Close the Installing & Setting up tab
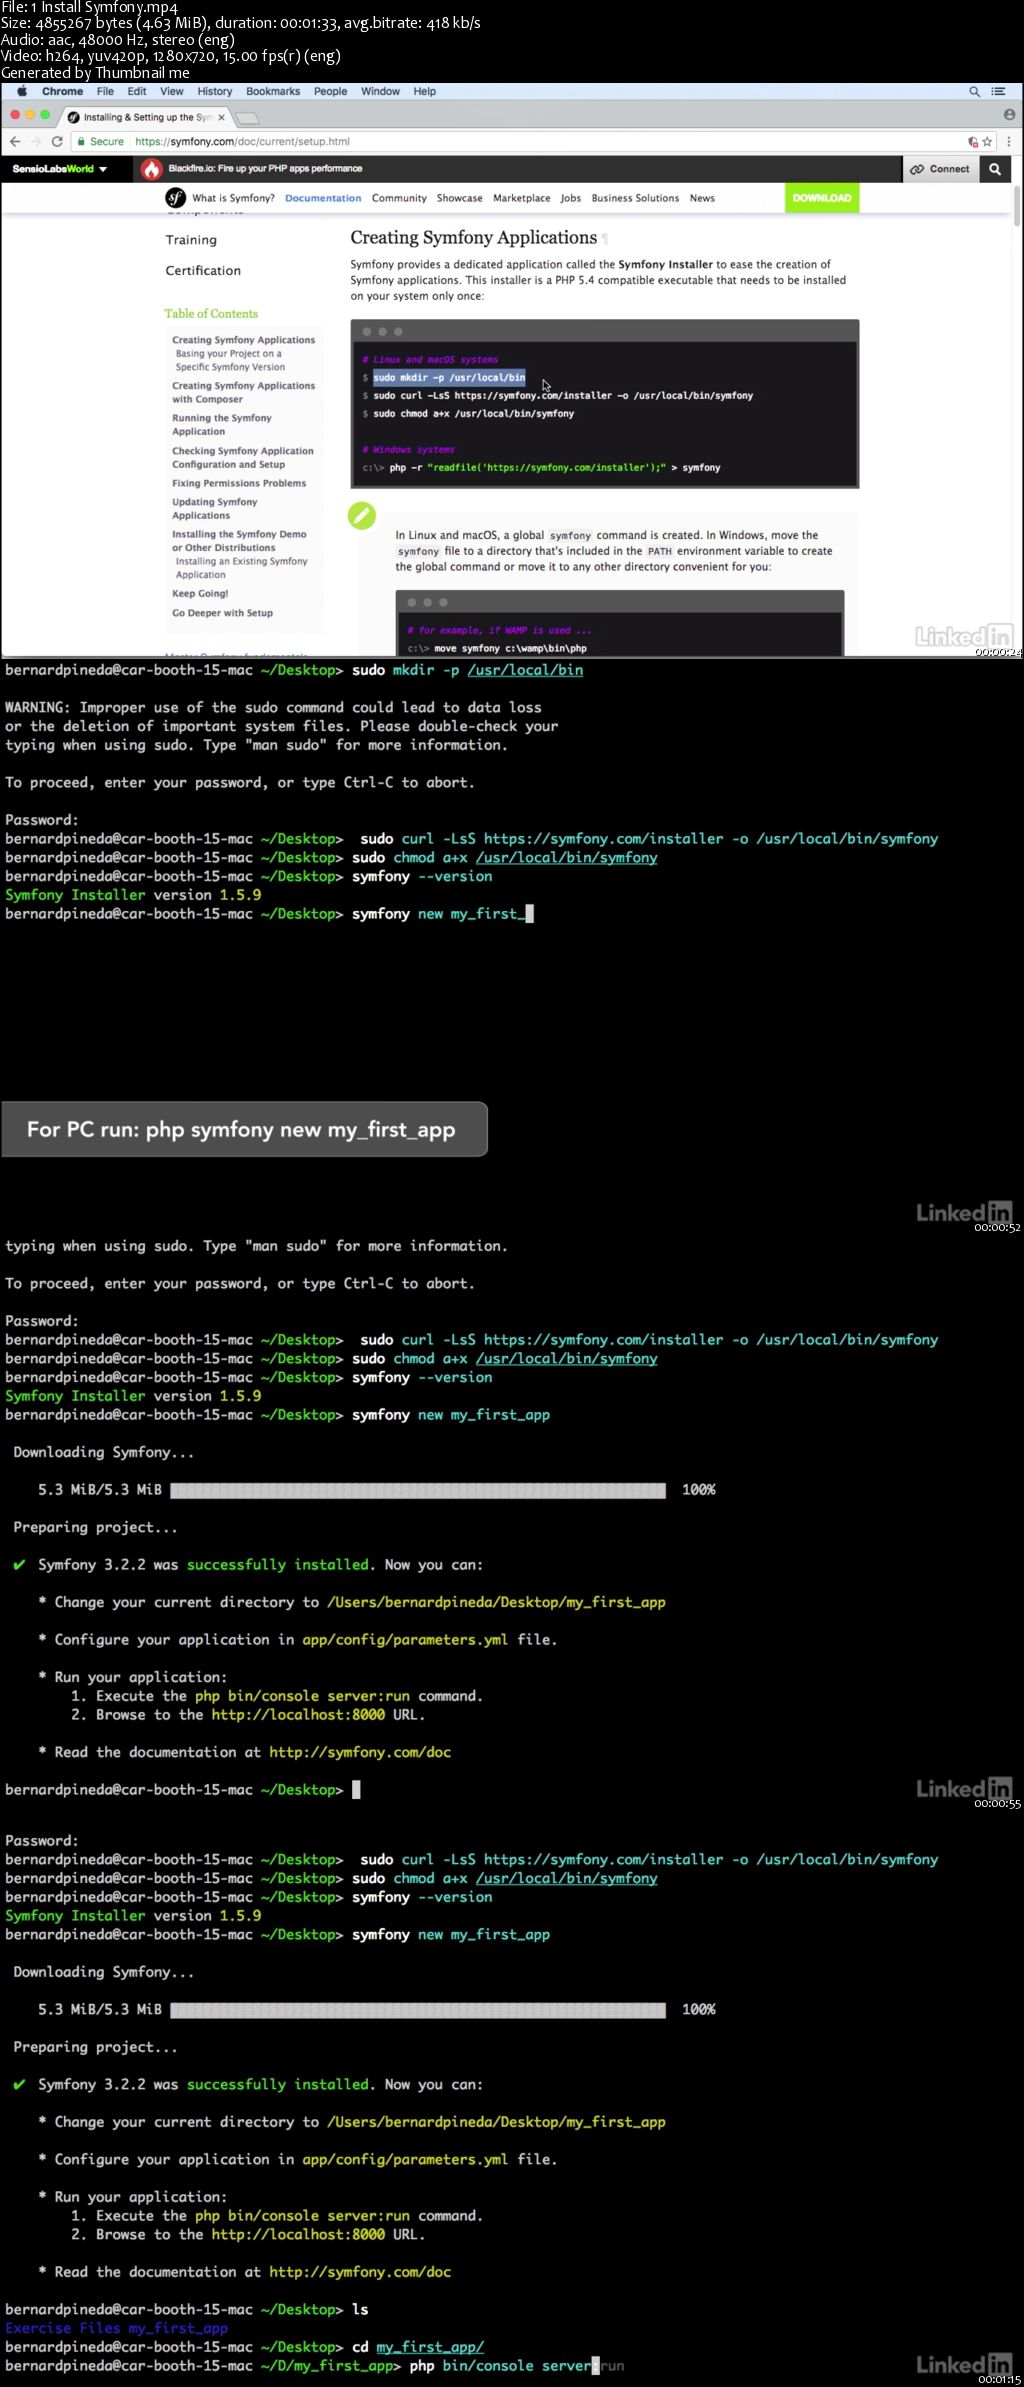Screen dimensions: 1024x2387 [x=221, y=117]
